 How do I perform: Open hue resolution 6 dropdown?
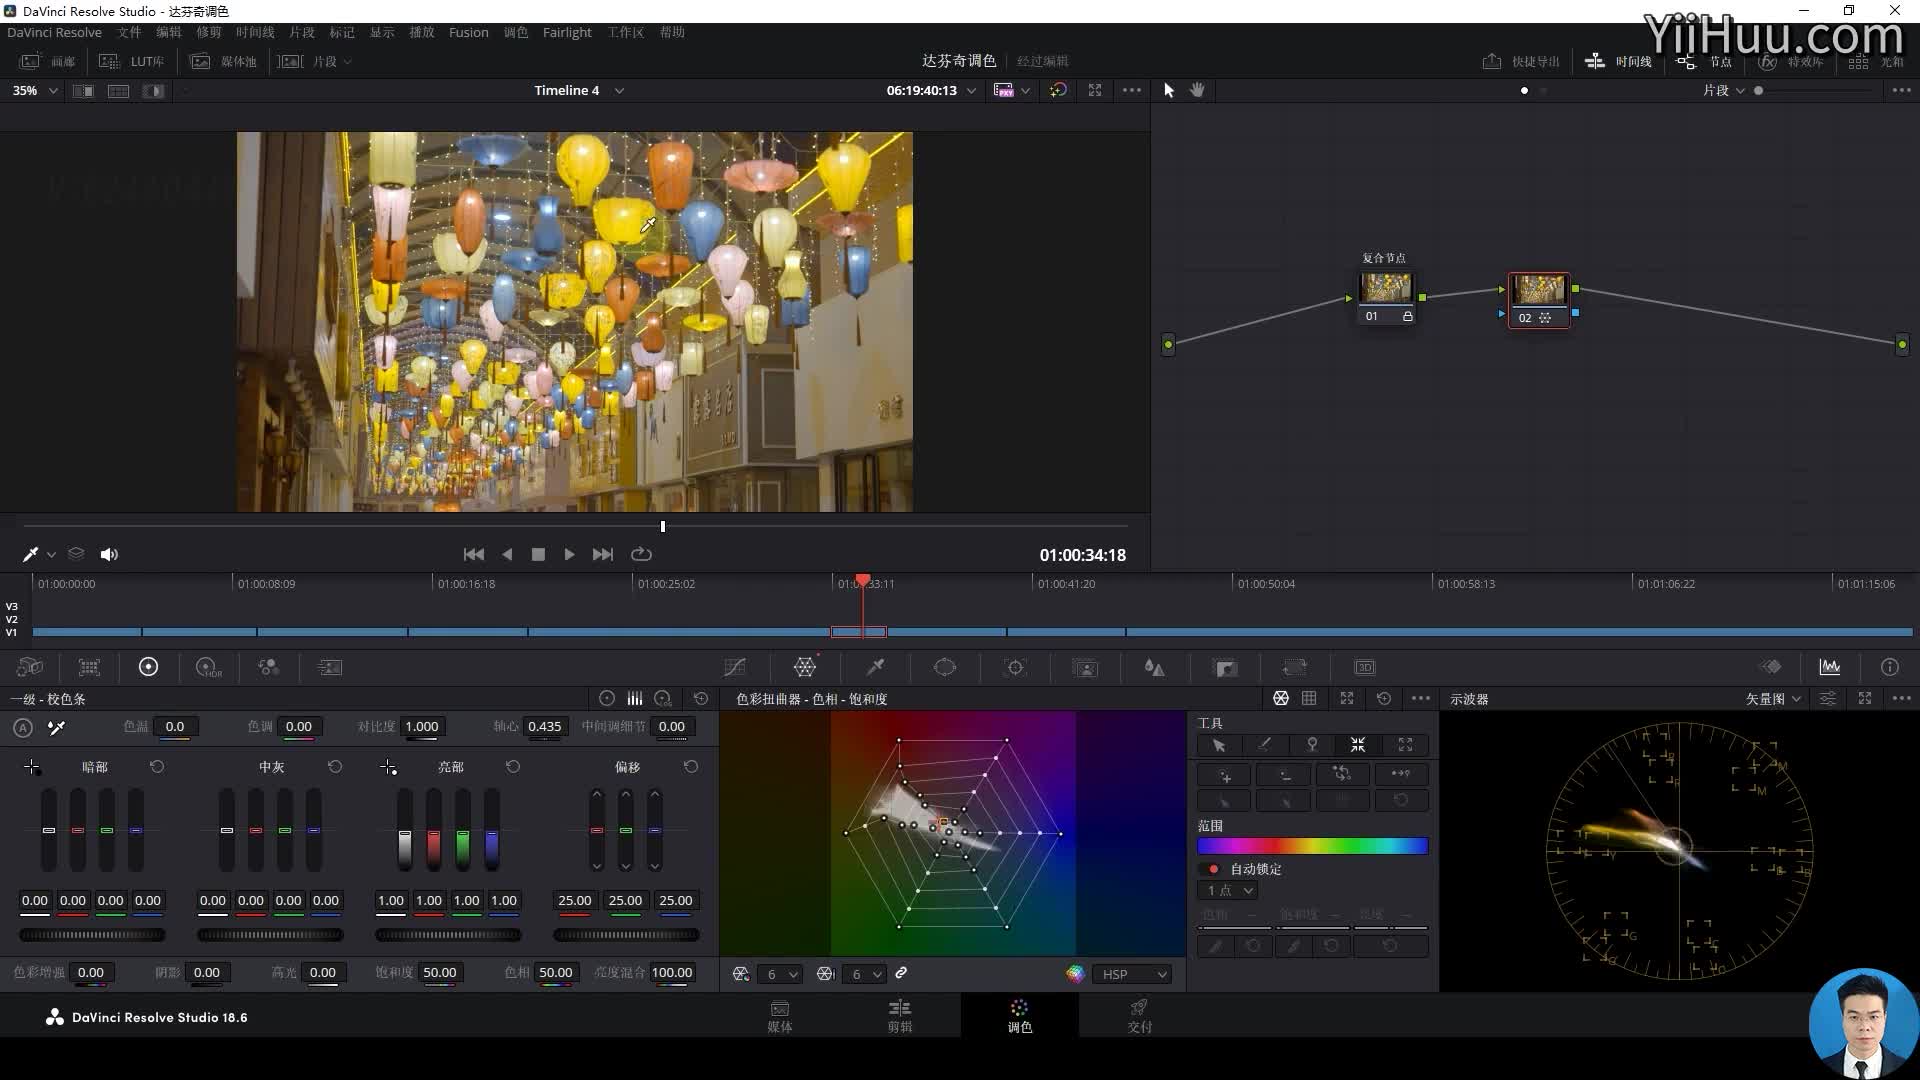coord(781,974)
